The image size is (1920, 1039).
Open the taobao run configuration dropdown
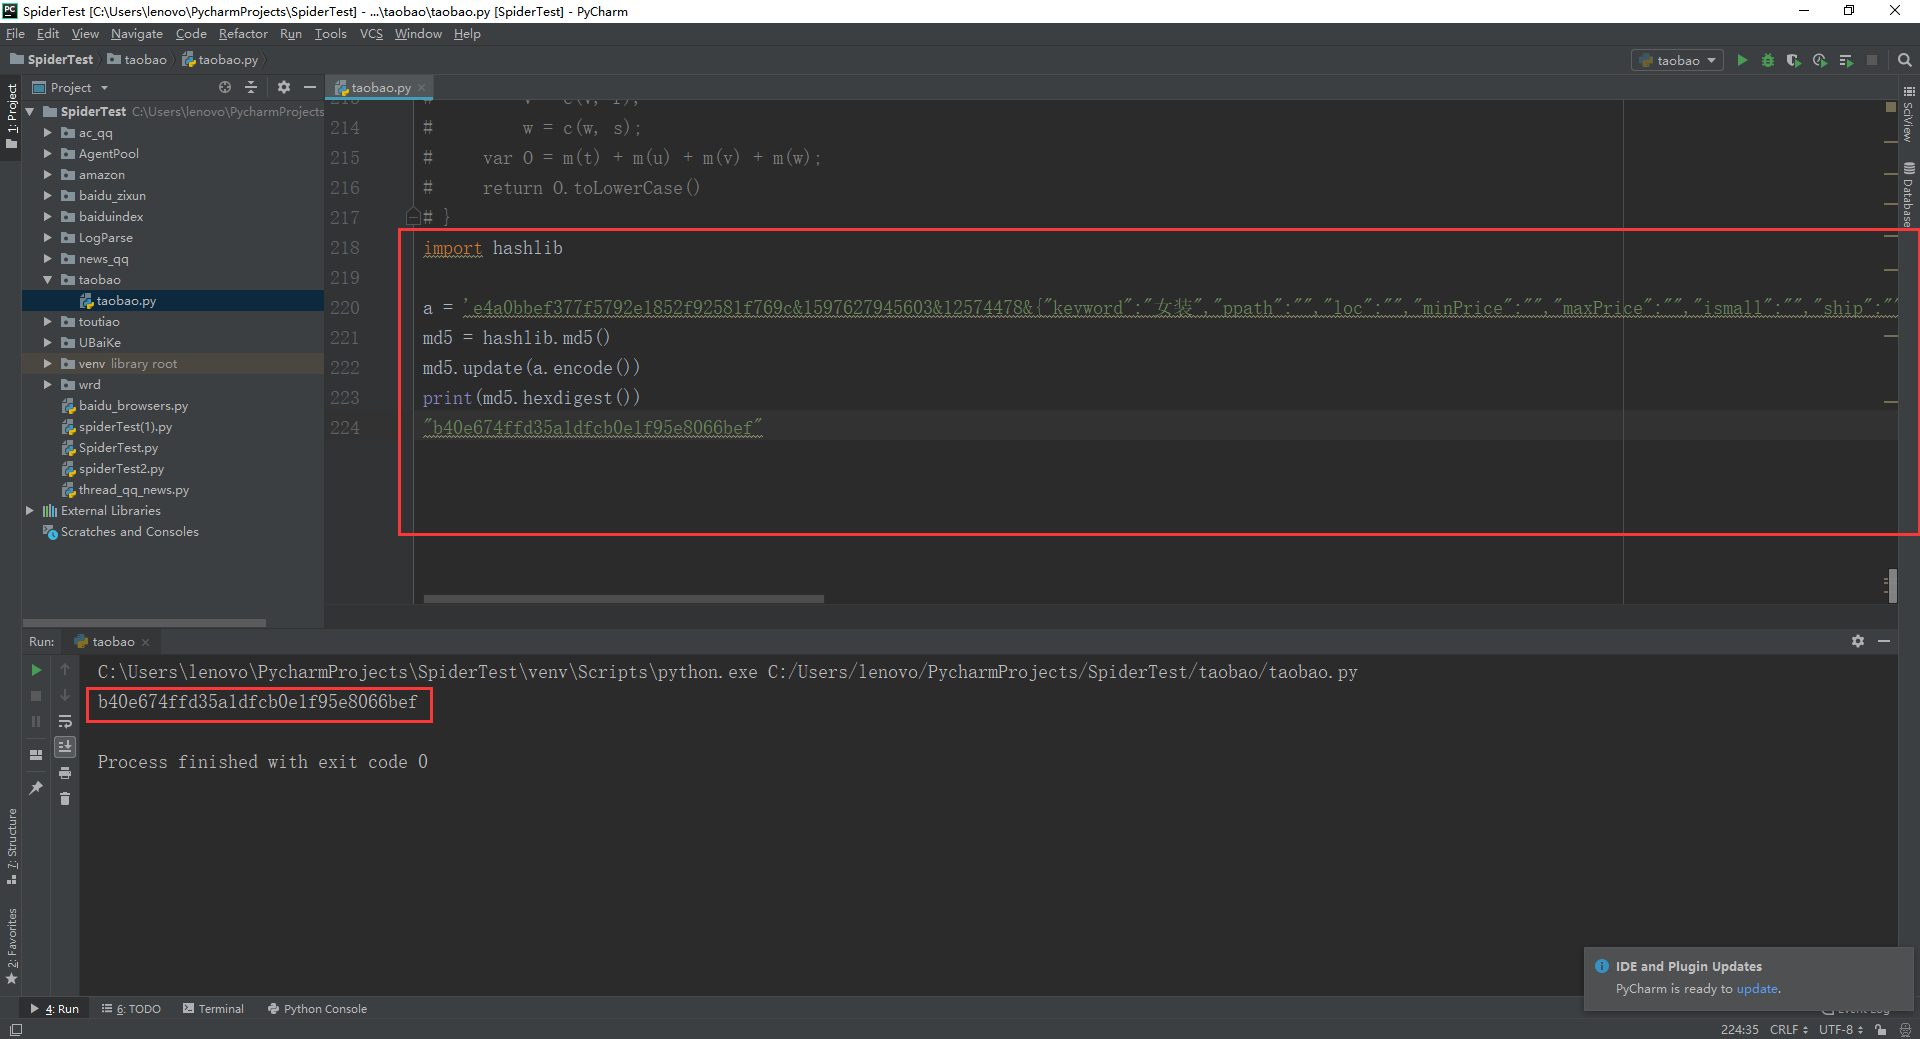[x=1678, y=60]
